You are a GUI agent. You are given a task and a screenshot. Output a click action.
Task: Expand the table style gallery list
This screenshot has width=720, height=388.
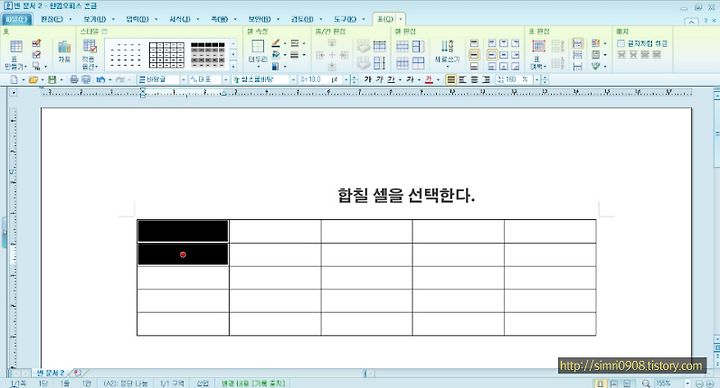pos(233,66)
